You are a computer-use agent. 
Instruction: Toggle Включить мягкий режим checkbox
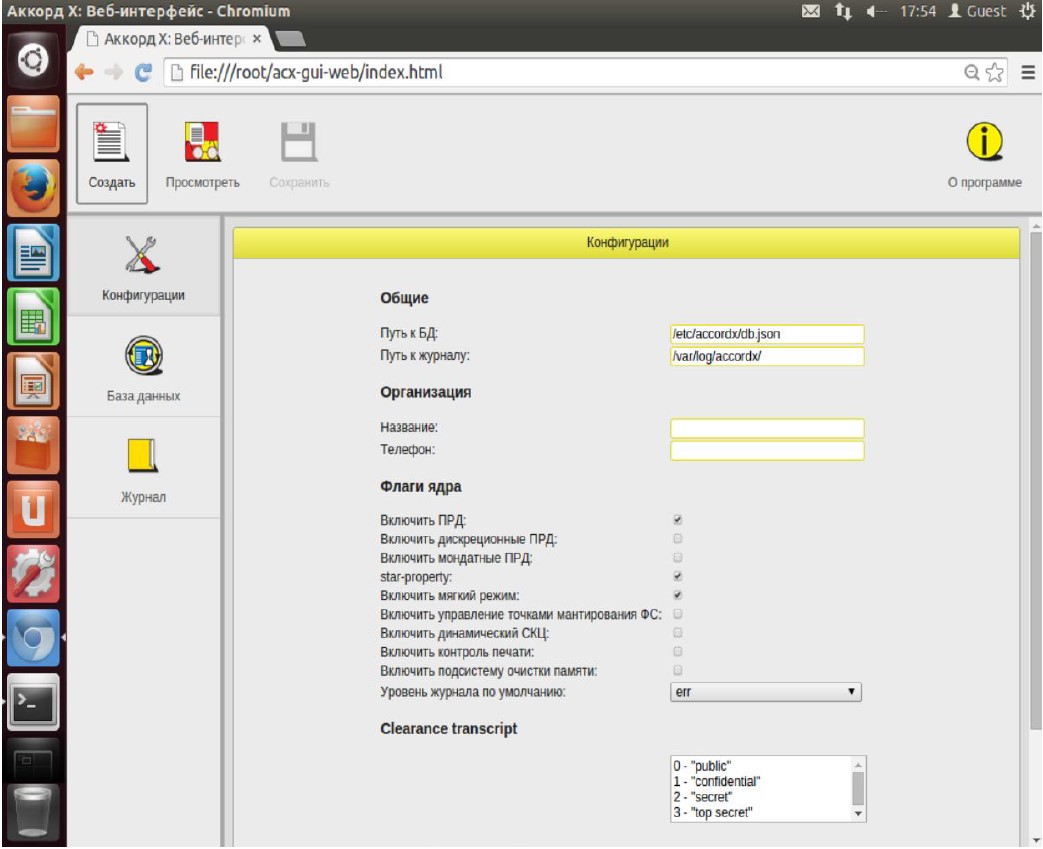677,595
